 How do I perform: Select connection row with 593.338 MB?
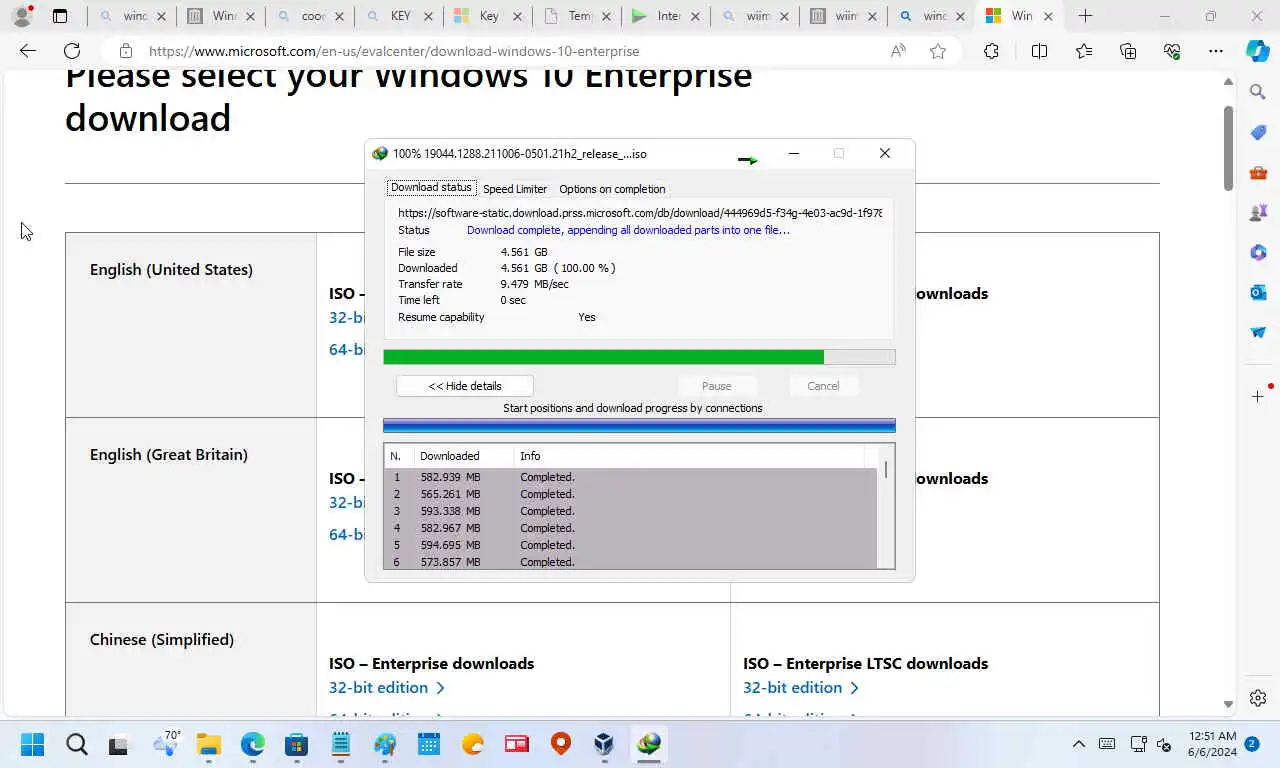point(630,511)
